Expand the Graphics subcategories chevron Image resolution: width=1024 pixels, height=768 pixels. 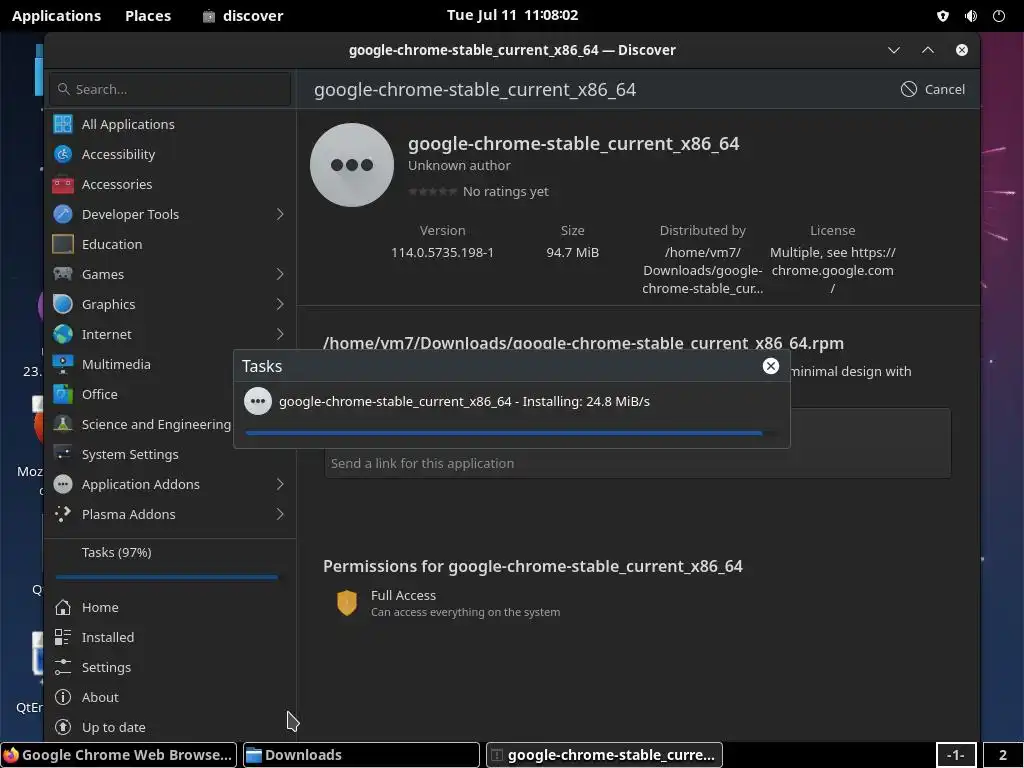[x=280, y=304]
